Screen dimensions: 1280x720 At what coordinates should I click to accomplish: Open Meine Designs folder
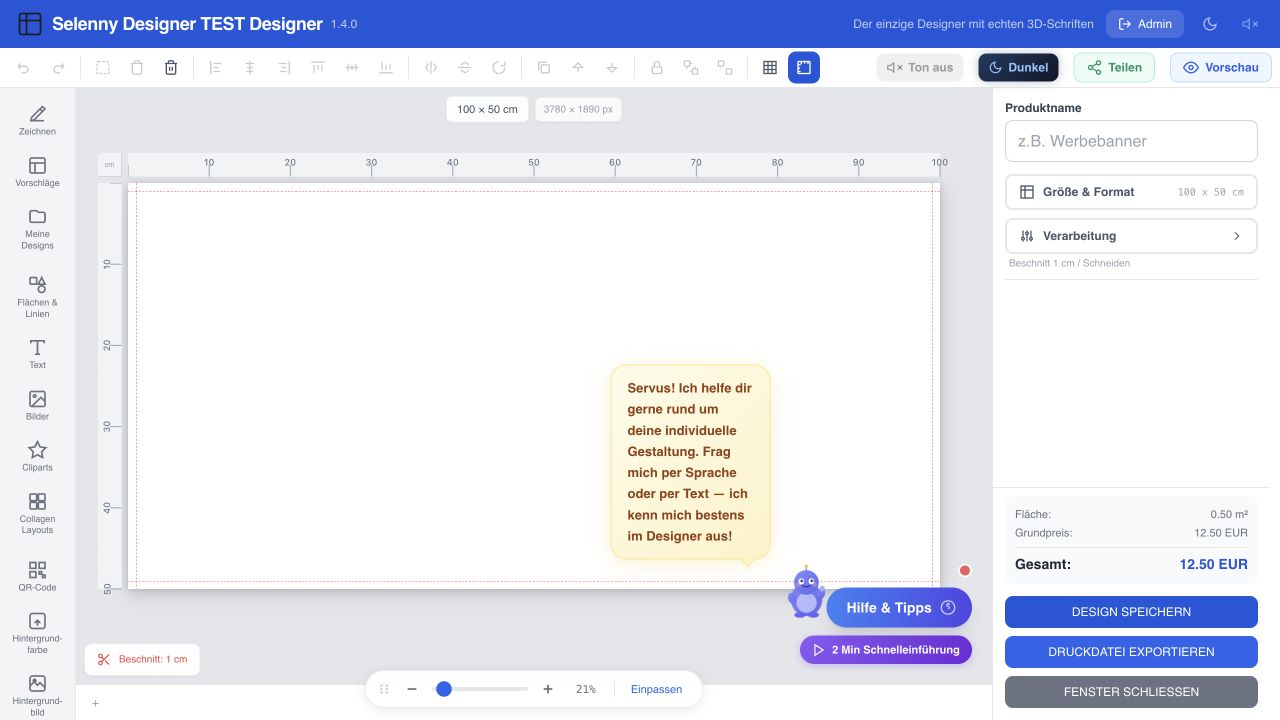37,229
